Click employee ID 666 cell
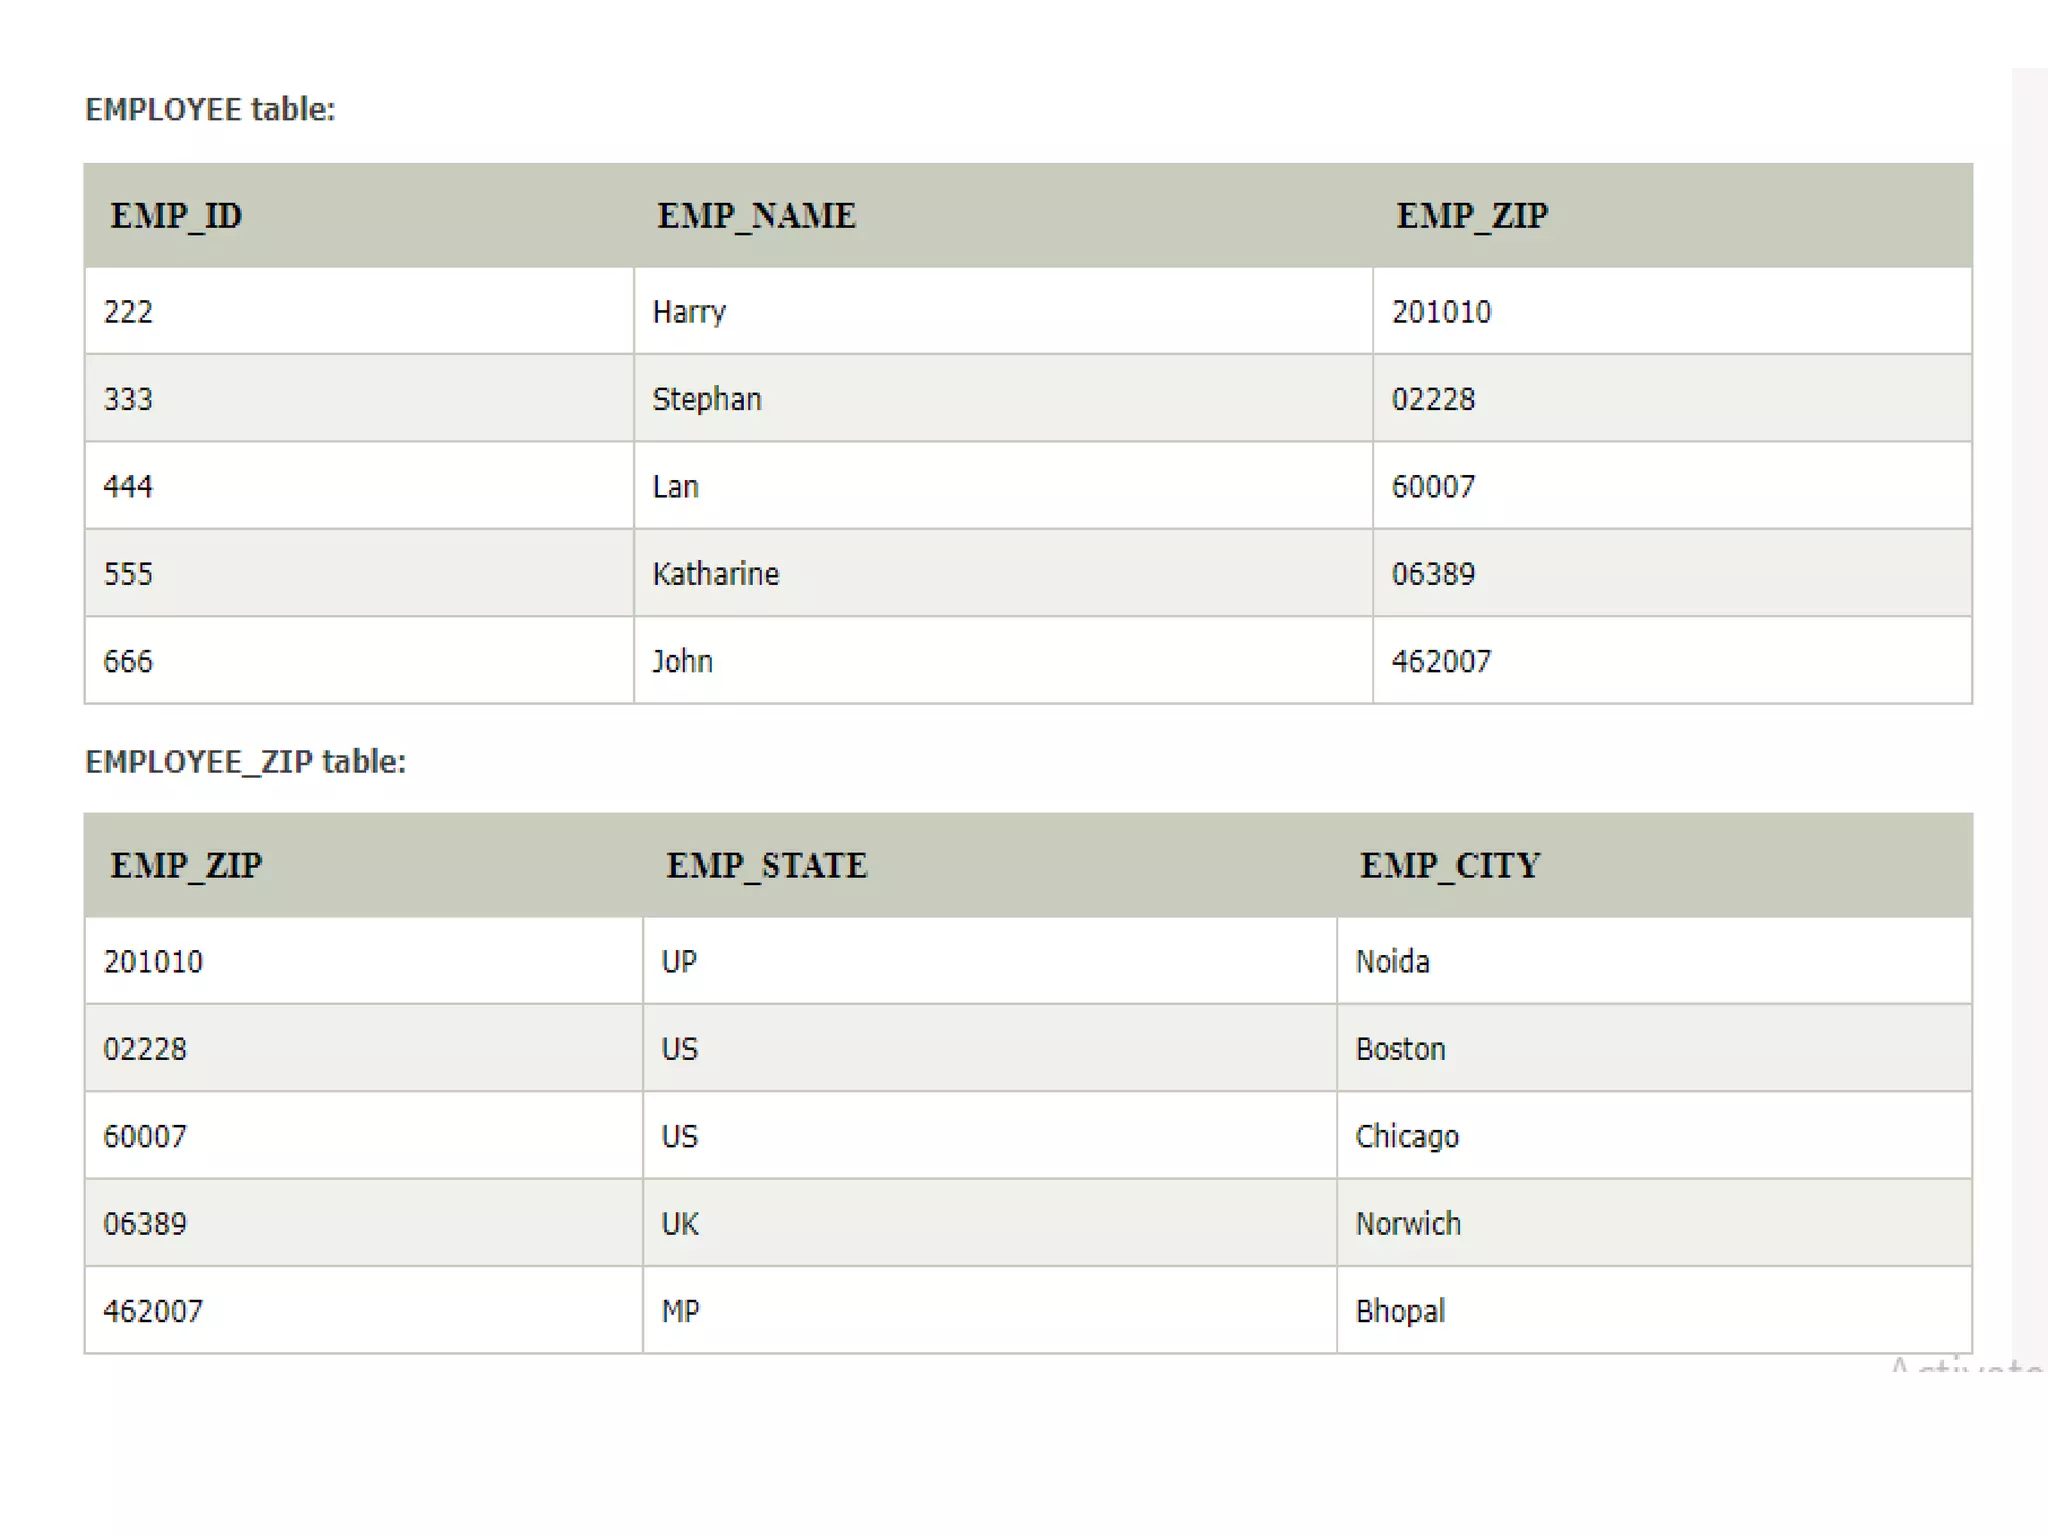The height and width of the screenshot is (1536, 2048). (128, 661)
